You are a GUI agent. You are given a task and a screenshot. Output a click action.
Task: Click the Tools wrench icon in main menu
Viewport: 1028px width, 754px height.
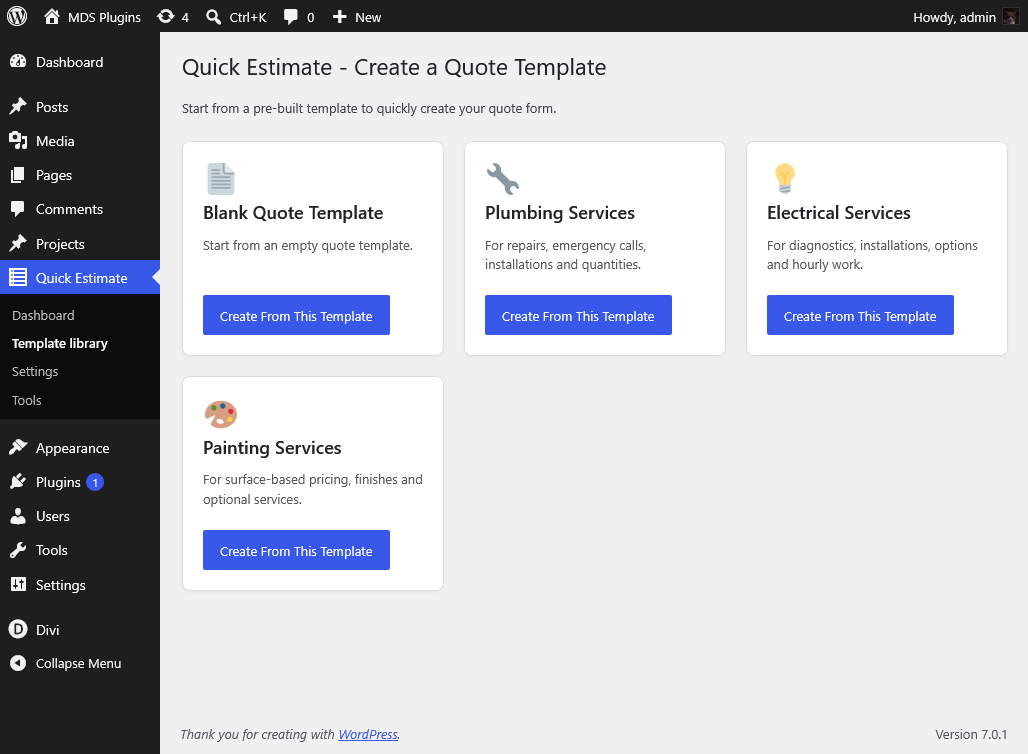18,550
